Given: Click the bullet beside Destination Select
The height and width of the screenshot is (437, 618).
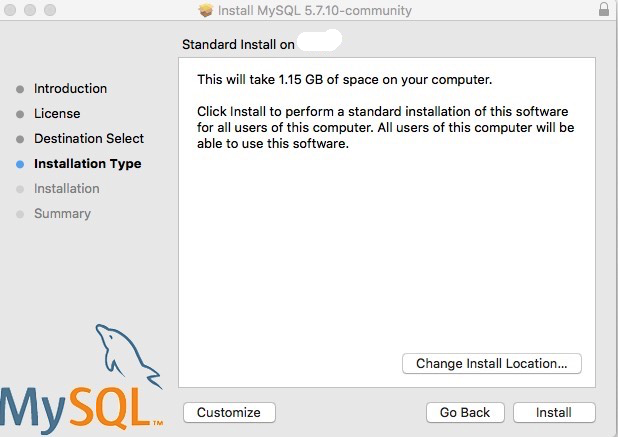Looking at the screenshot, I should coord(20,139).
